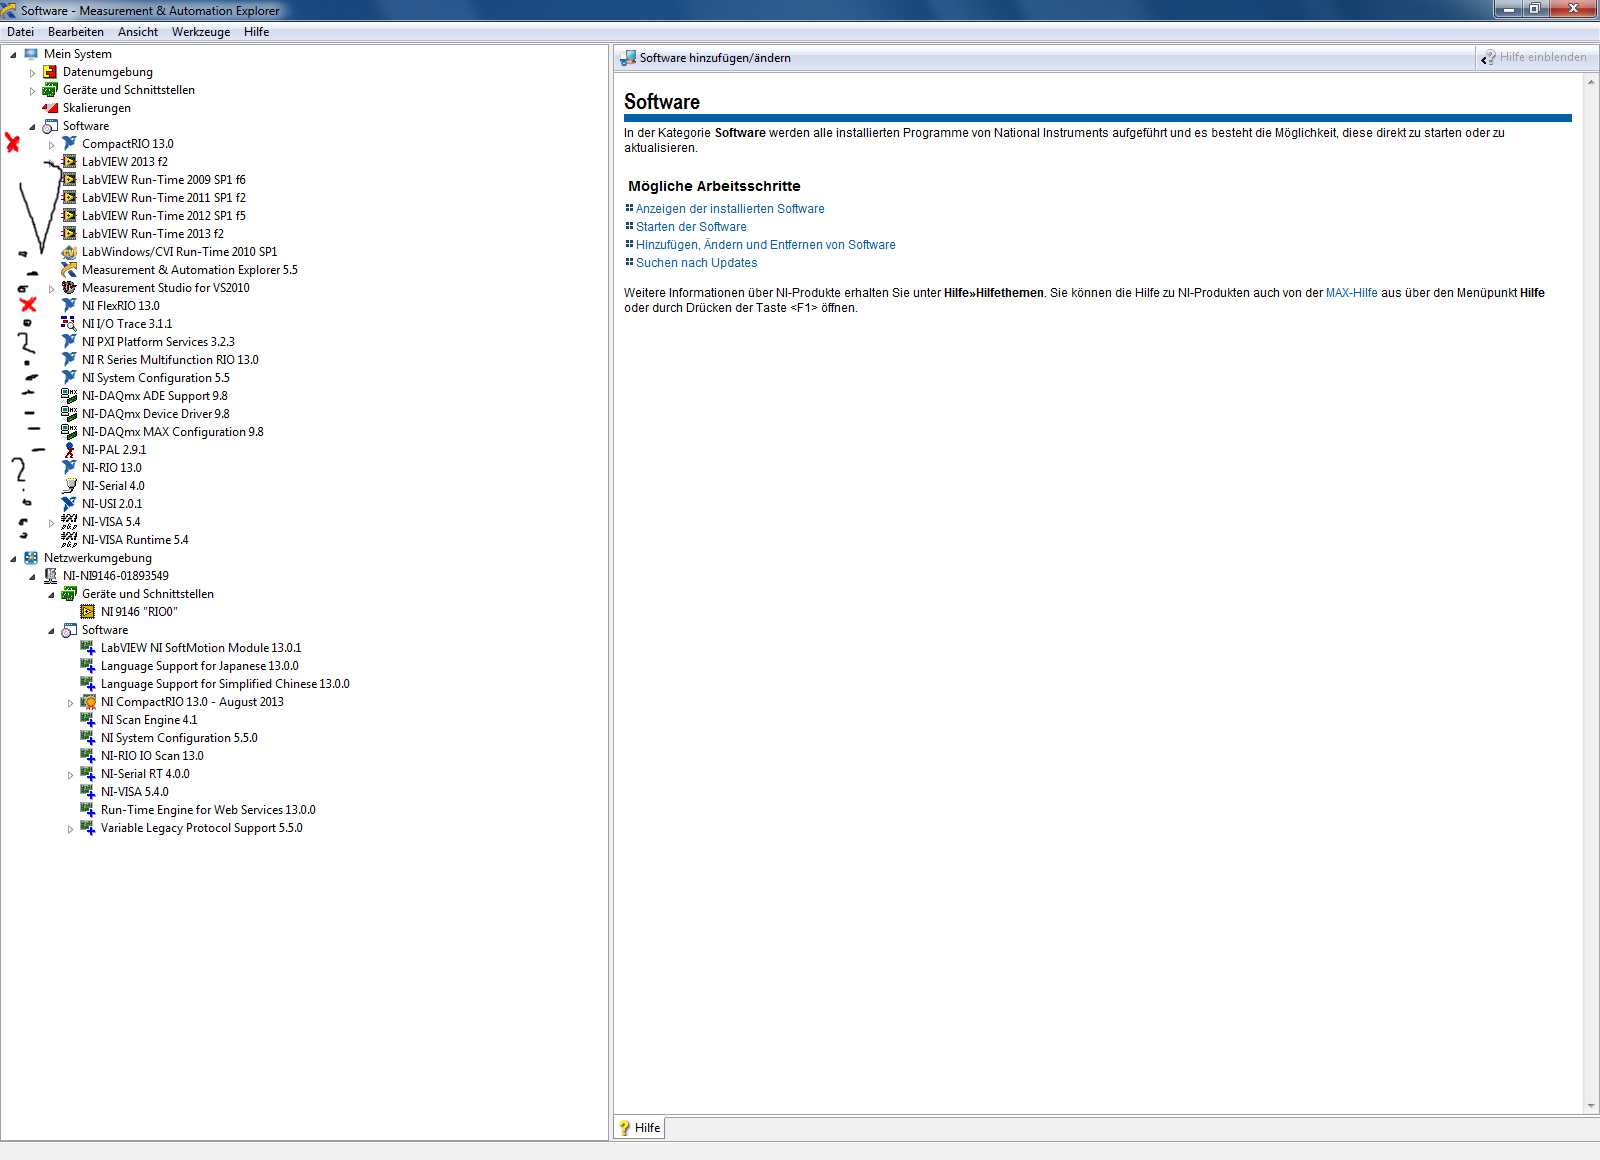Click the Mein System computer icon
Viewport: 1600px width, 1160px height.
tap(31, 54)
